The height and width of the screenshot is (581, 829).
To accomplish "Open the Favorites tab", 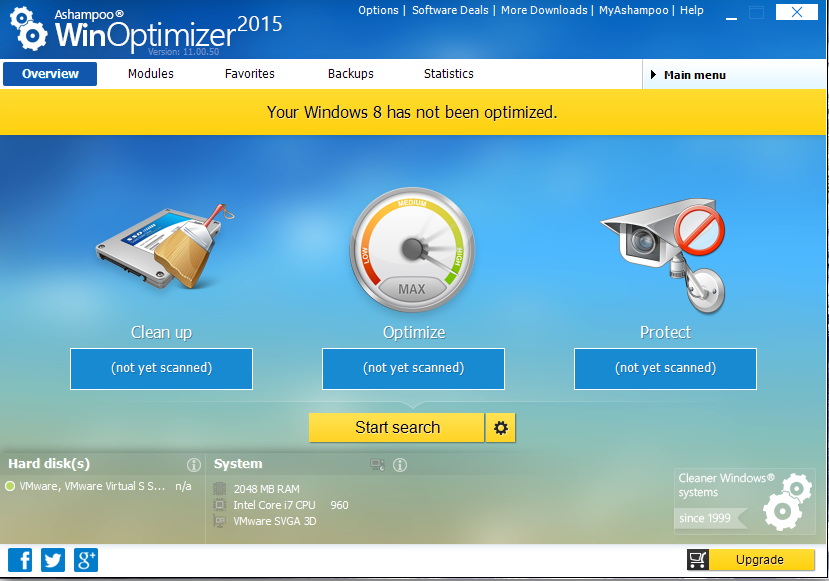I will (x=250, y=73).
